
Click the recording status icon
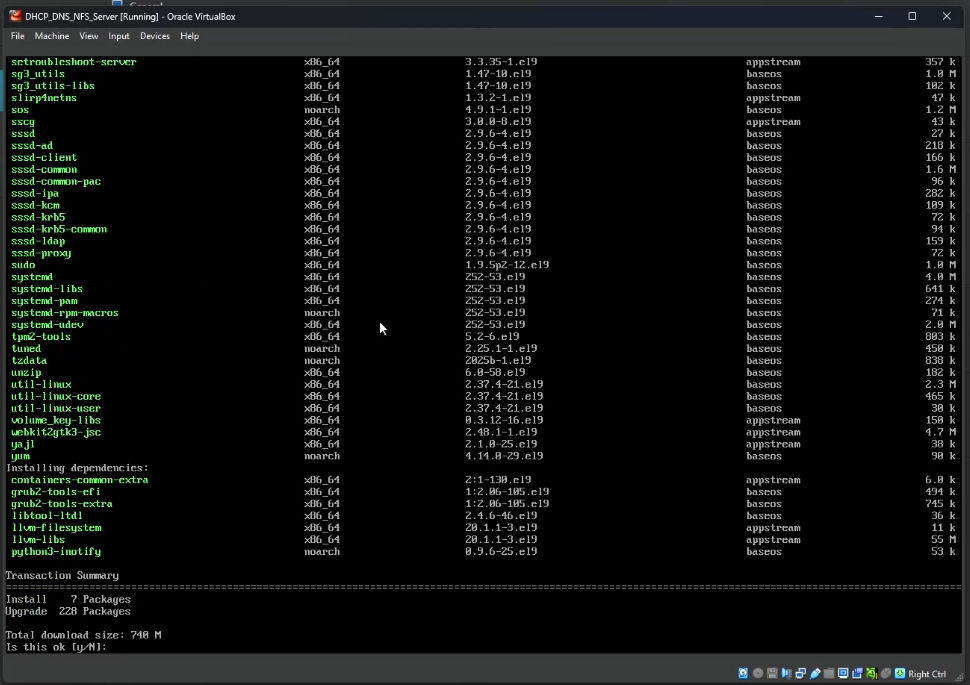[x=857, y=673]
